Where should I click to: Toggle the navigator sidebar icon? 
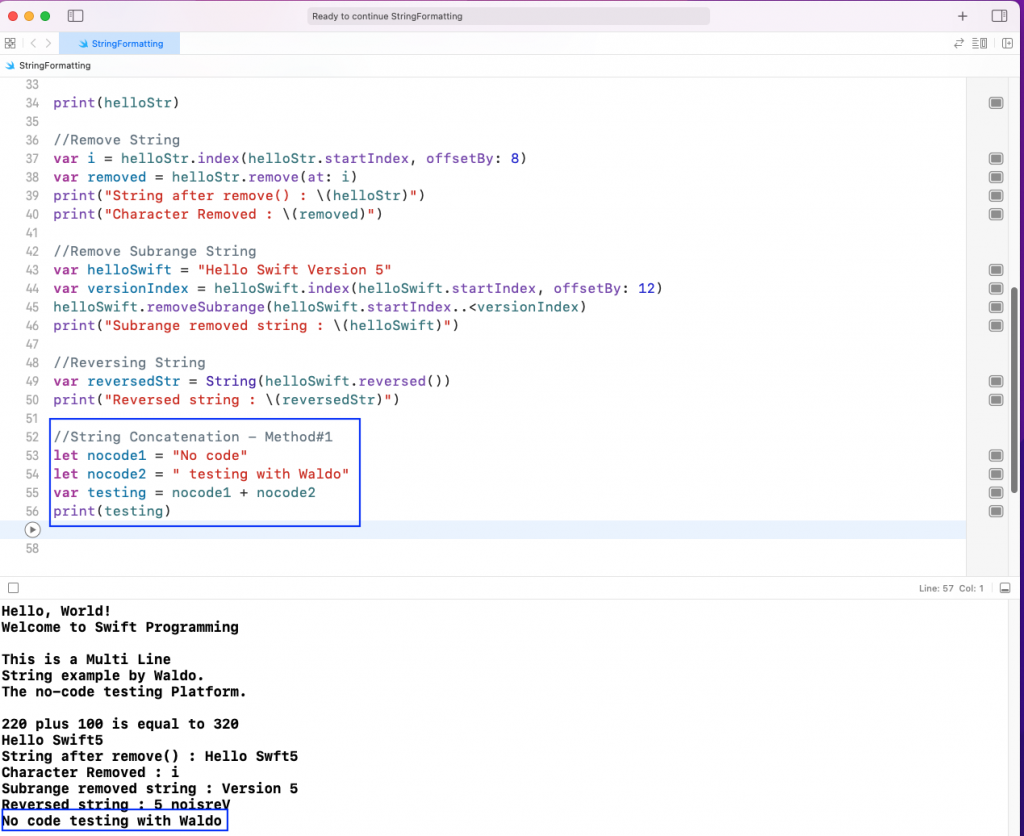[x=76, y=16]
